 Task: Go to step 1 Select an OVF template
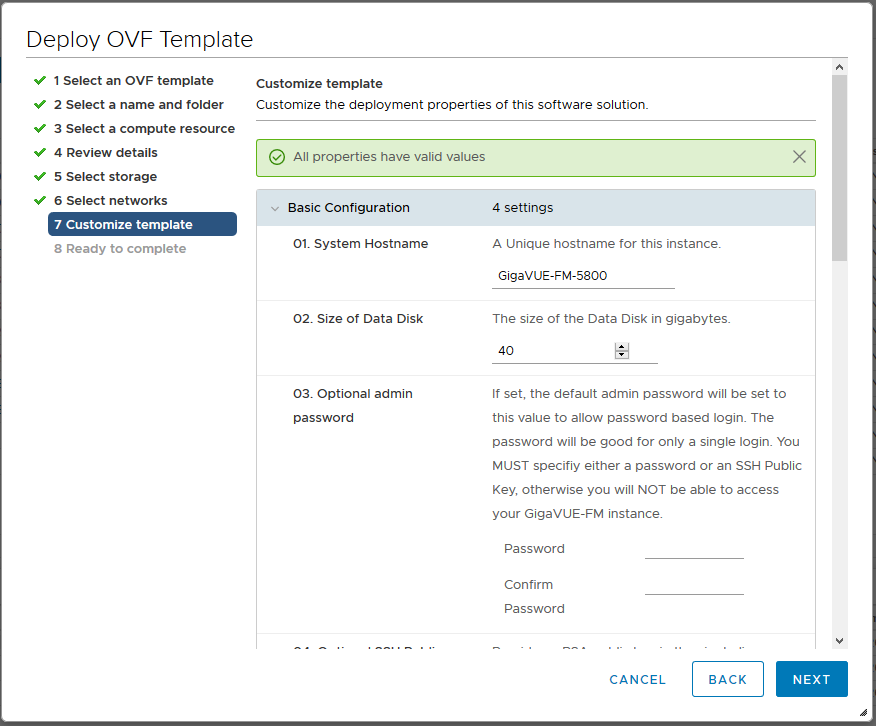(134, 81)
